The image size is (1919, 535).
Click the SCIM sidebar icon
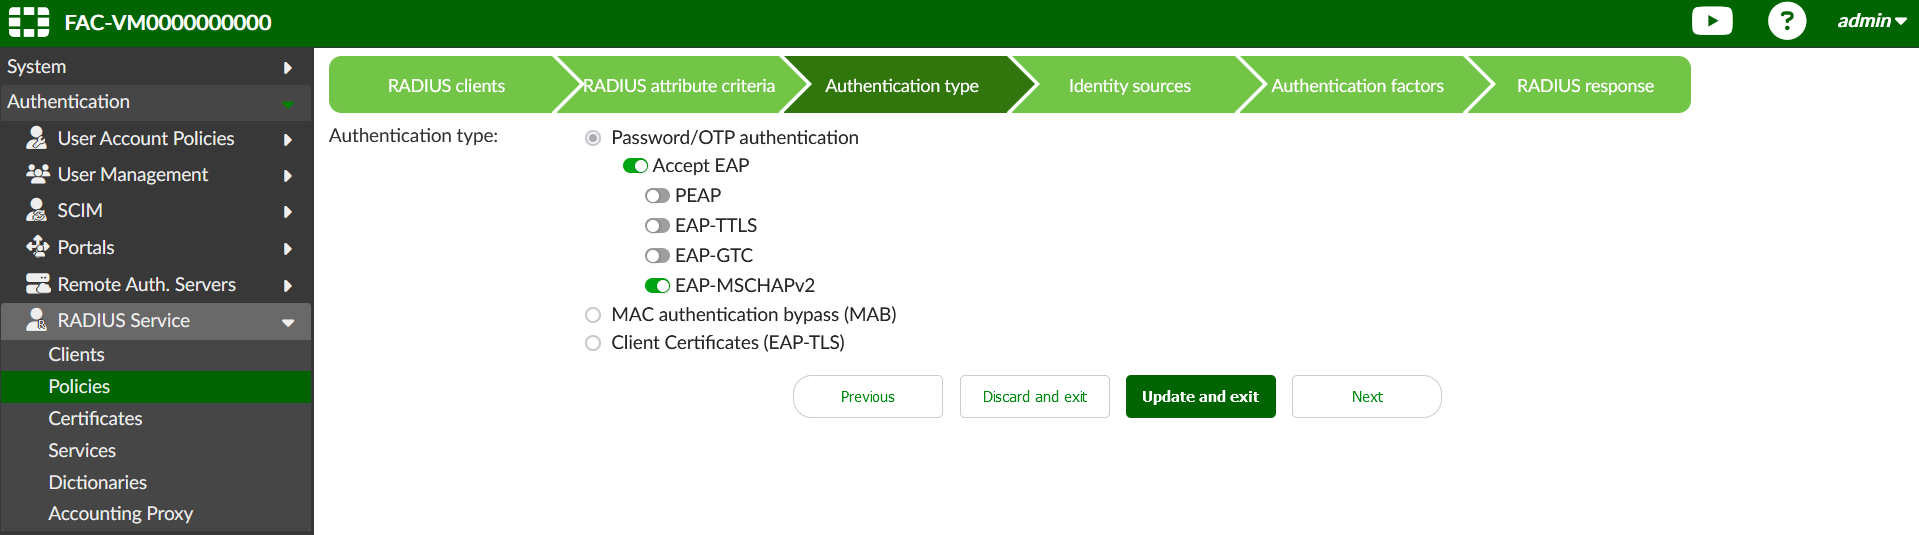click(x=37, y=210)
